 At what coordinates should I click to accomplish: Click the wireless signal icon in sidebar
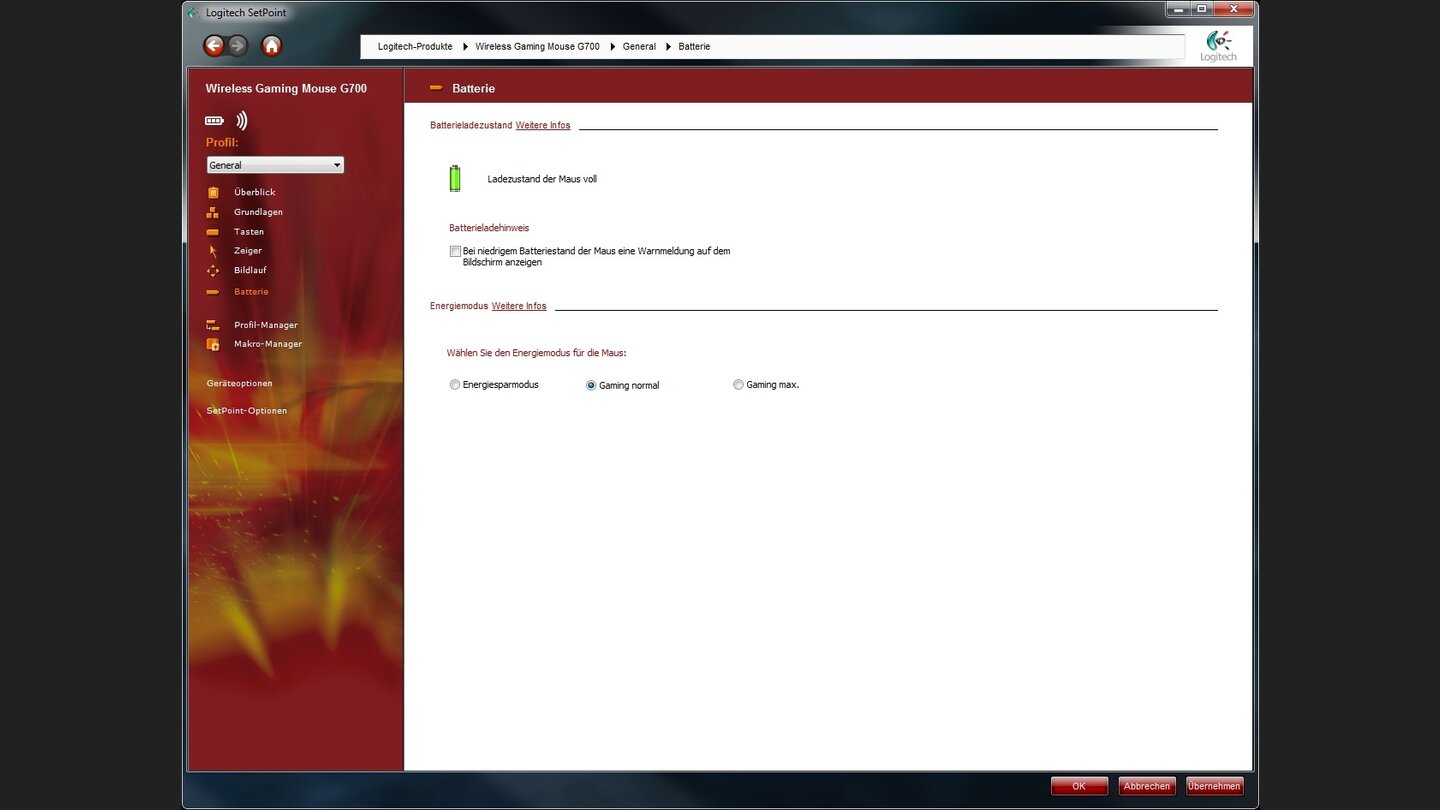pyautogui.click(x=241, y=121)
